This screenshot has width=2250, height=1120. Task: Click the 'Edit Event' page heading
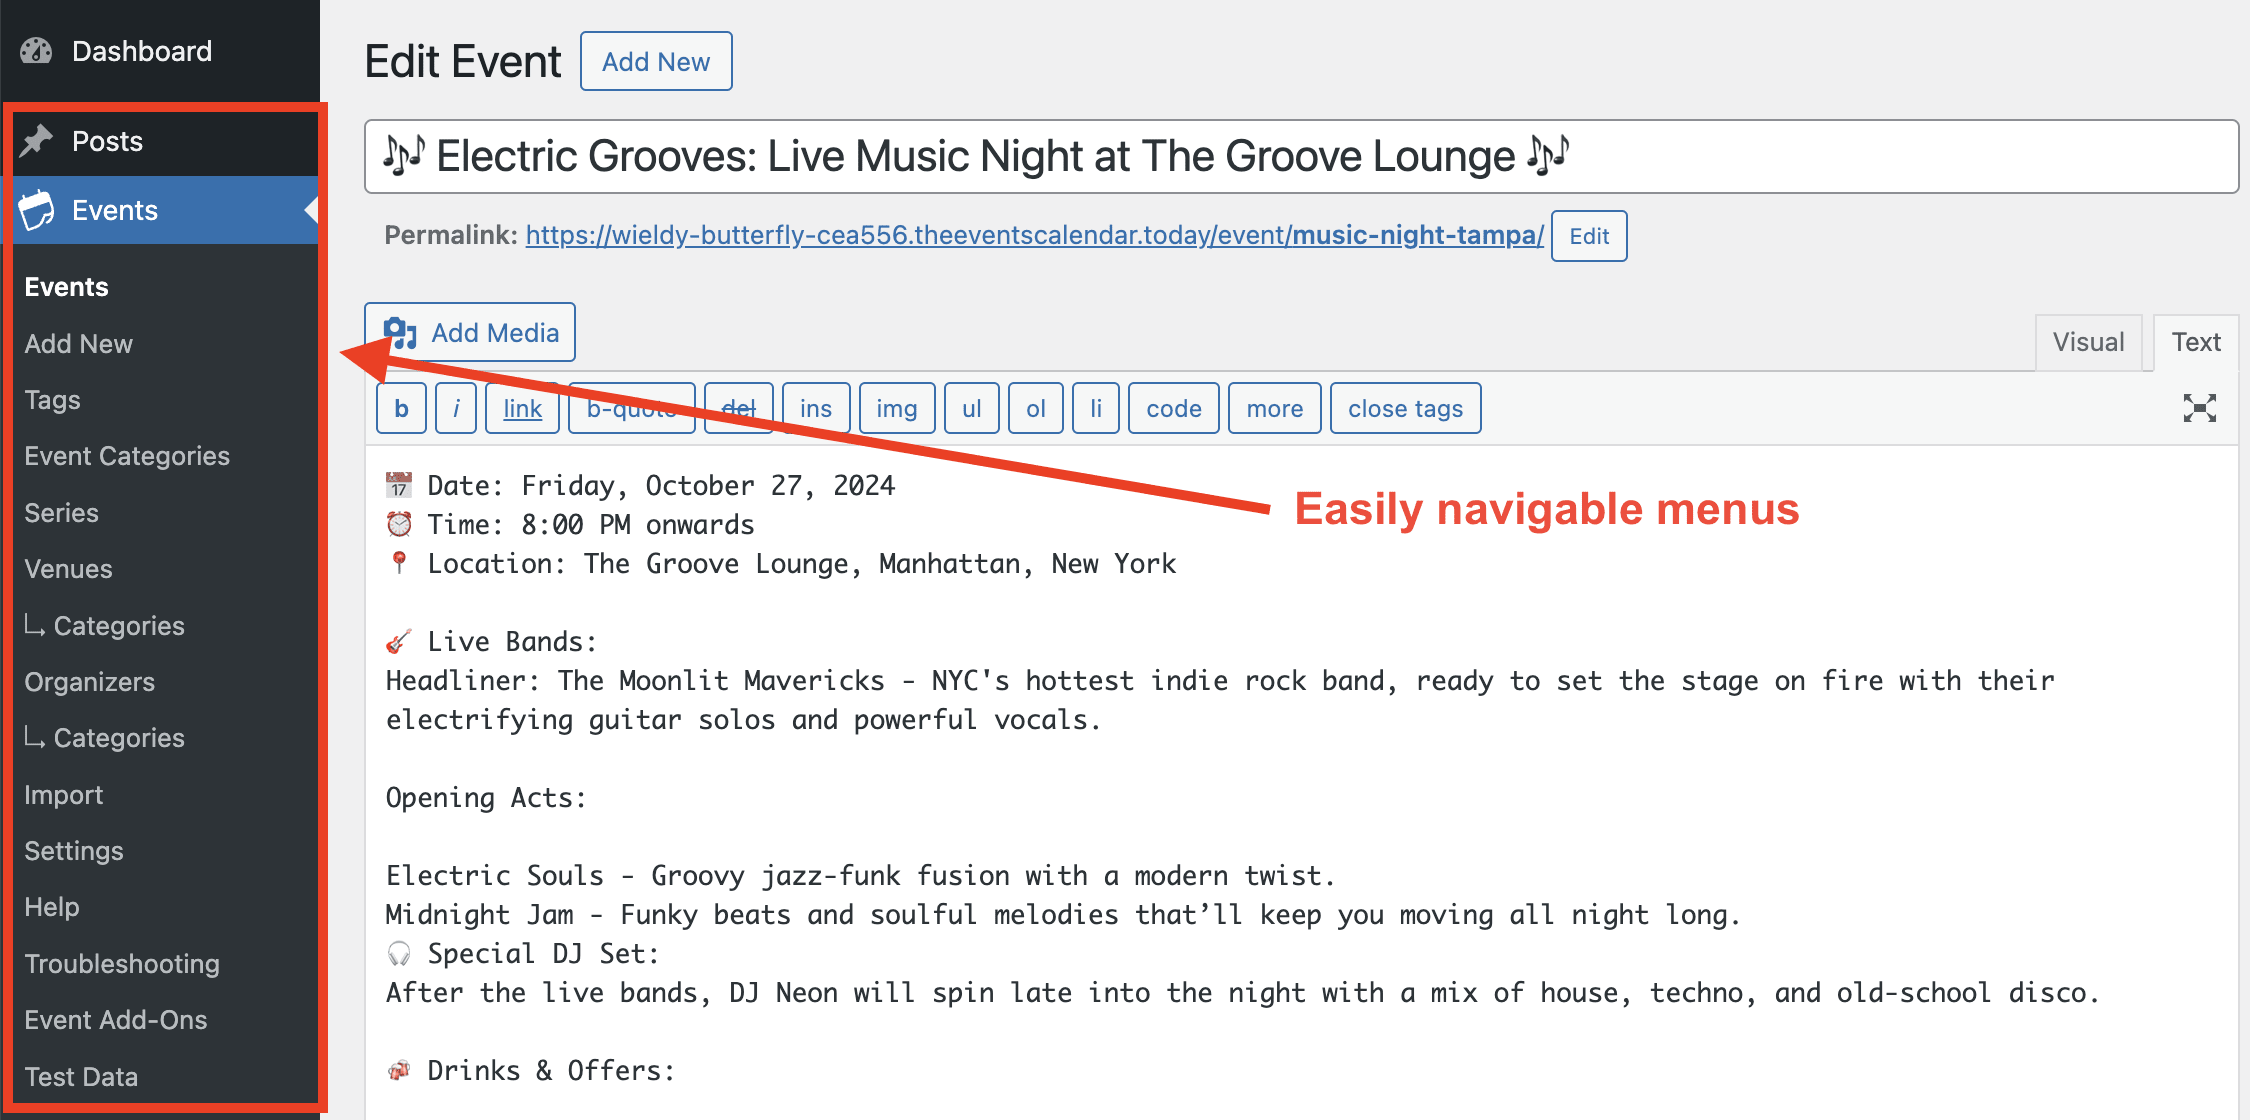coord(463,61)
